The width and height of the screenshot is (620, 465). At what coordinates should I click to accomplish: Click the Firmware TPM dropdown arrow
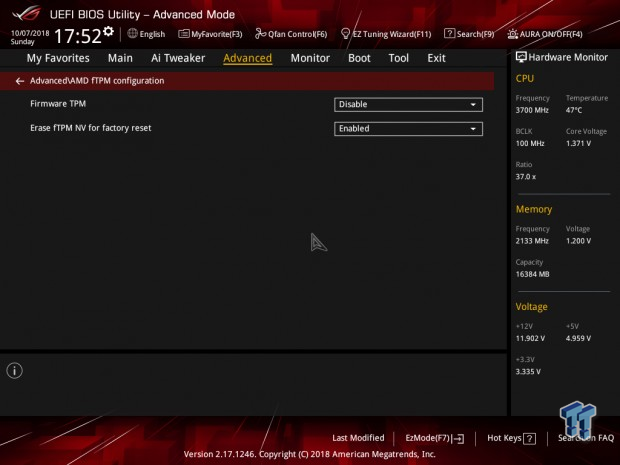[473, 105]
